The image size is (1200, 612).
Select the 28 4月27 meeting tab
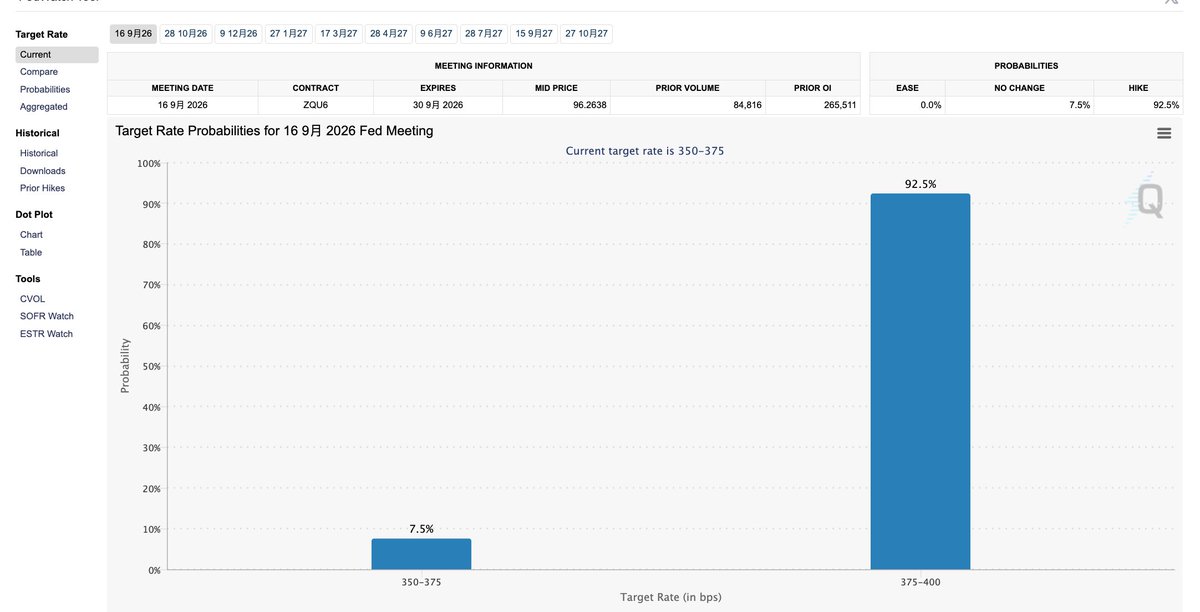click(x=389, y=34)
